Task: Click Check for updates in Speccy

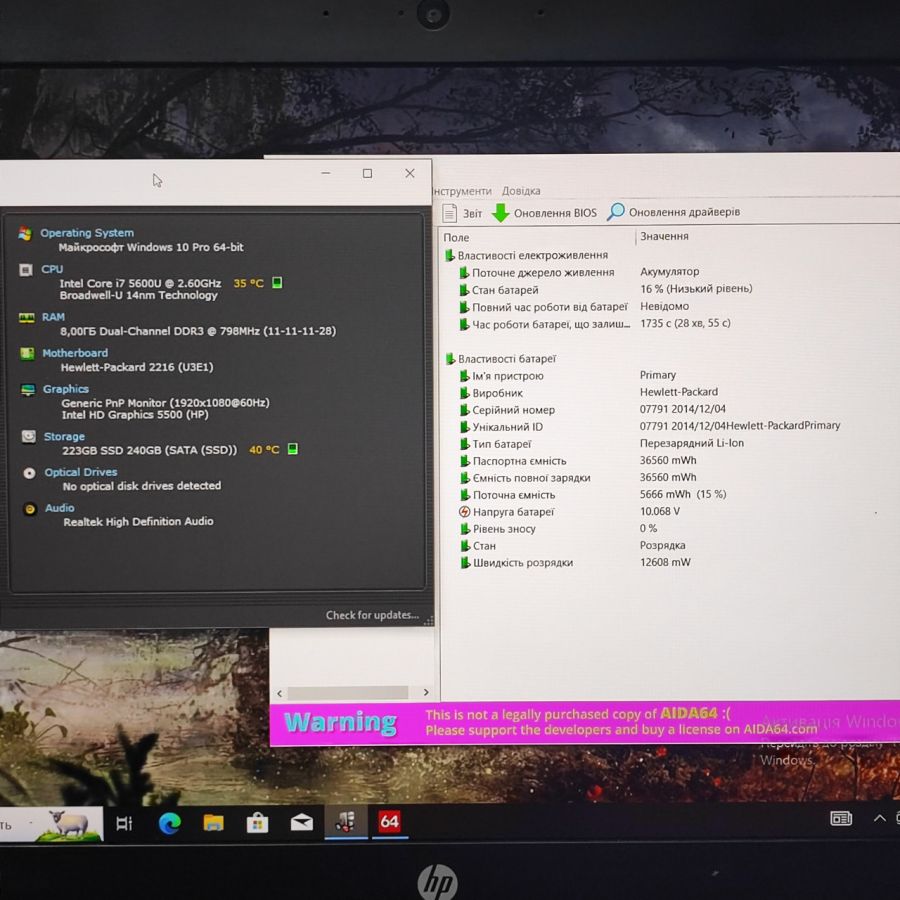Action: pyautogui.click(x=373, y=615)
